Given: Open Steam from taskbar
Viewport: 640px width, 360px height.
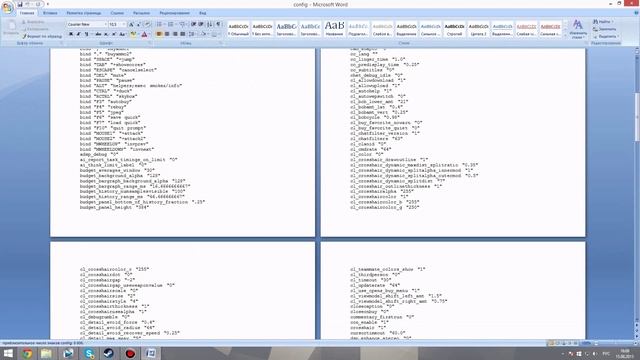Looking at the screenshot, I should point(109,353).
